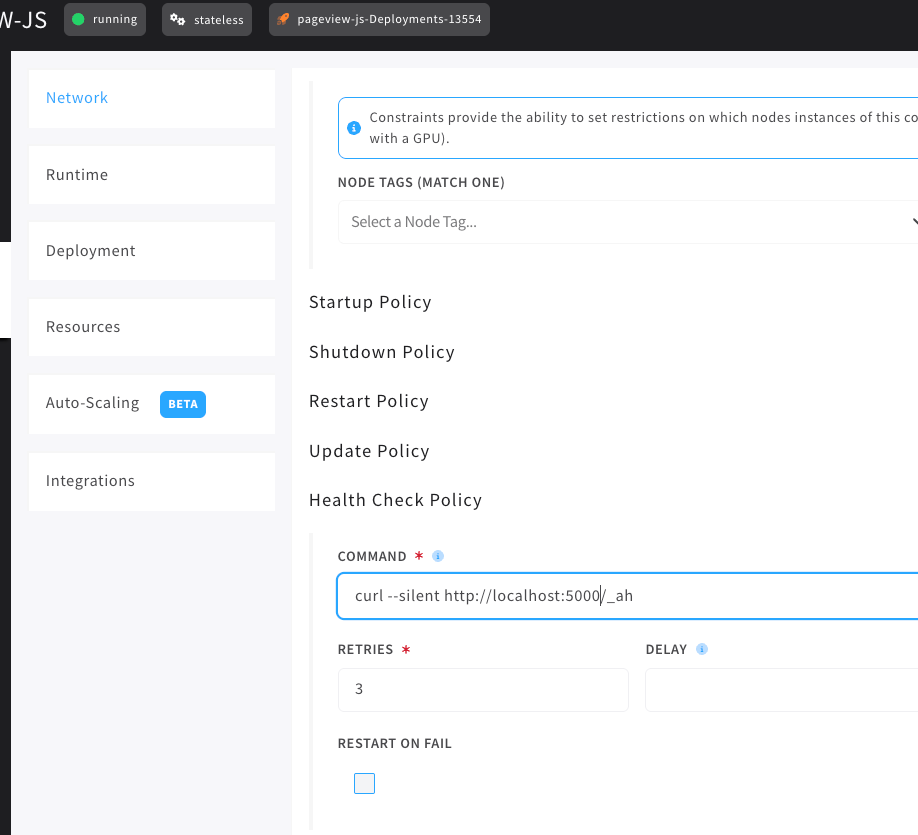The width and height of the screenshot is (918, 835).
Task: Focus the health check COMMAND input field
Action: [x=628, y=596]
